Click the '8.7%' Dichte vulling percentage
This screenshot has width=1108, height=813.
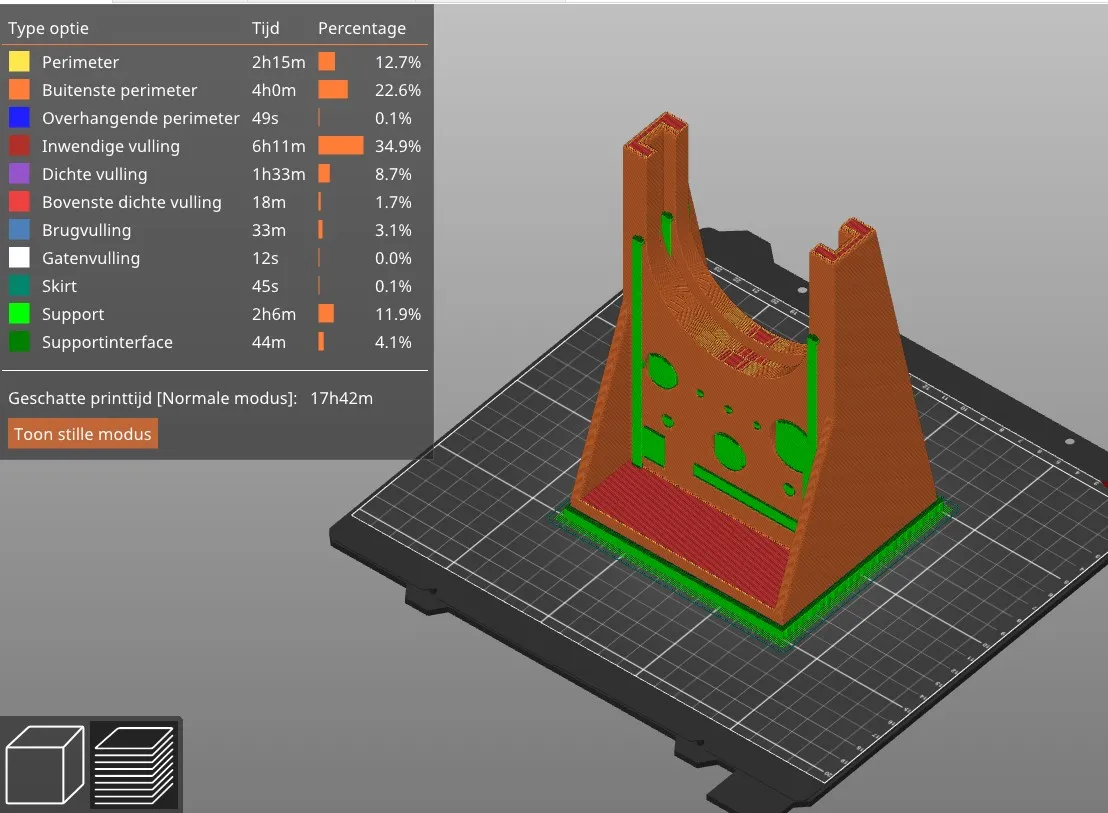393,174
